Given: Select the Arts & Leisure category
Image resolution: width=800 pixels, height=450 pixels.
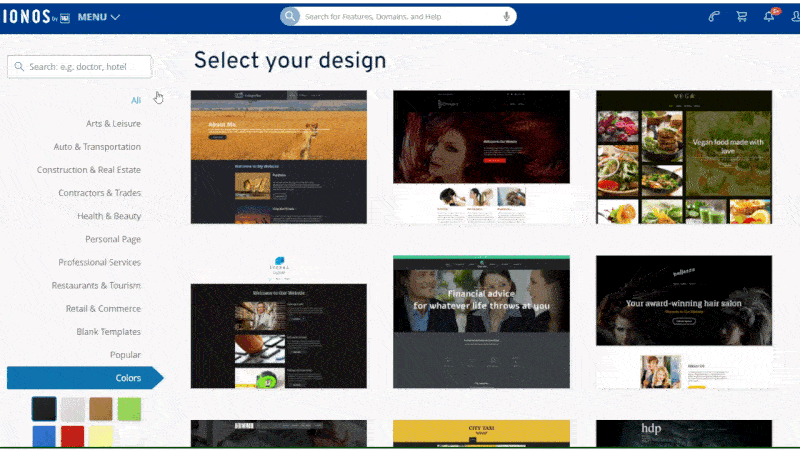Looking at the screenshot, I should click(x=113, y=124).
